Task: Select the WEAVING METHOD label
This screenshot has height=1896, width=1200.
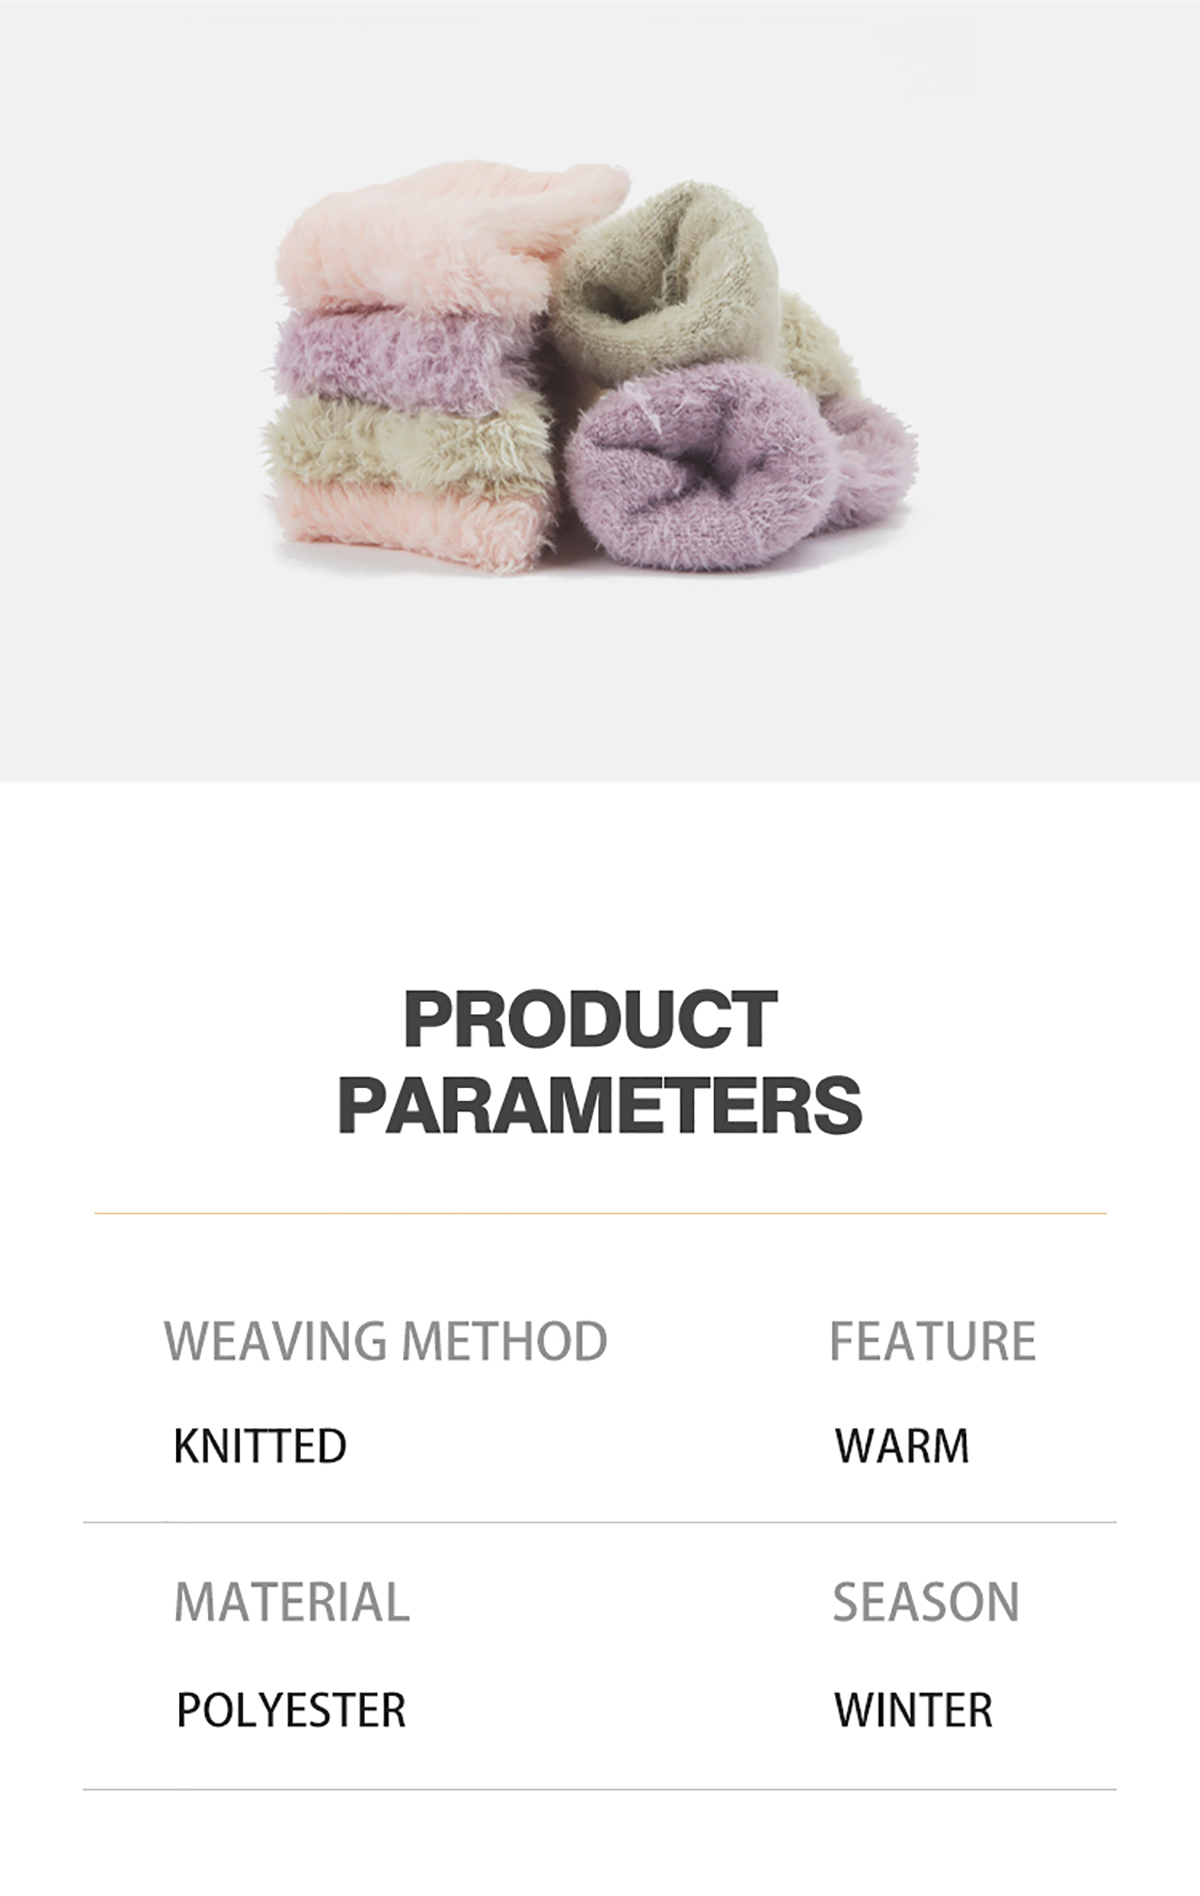Action: tap(386, 1341)
